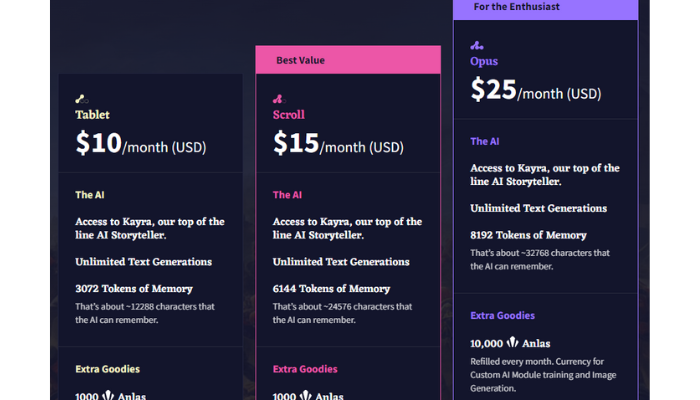This screenshot has height=400, width=700.
Task: Choose the Scroll plan title
Action: tap(289, 115)
